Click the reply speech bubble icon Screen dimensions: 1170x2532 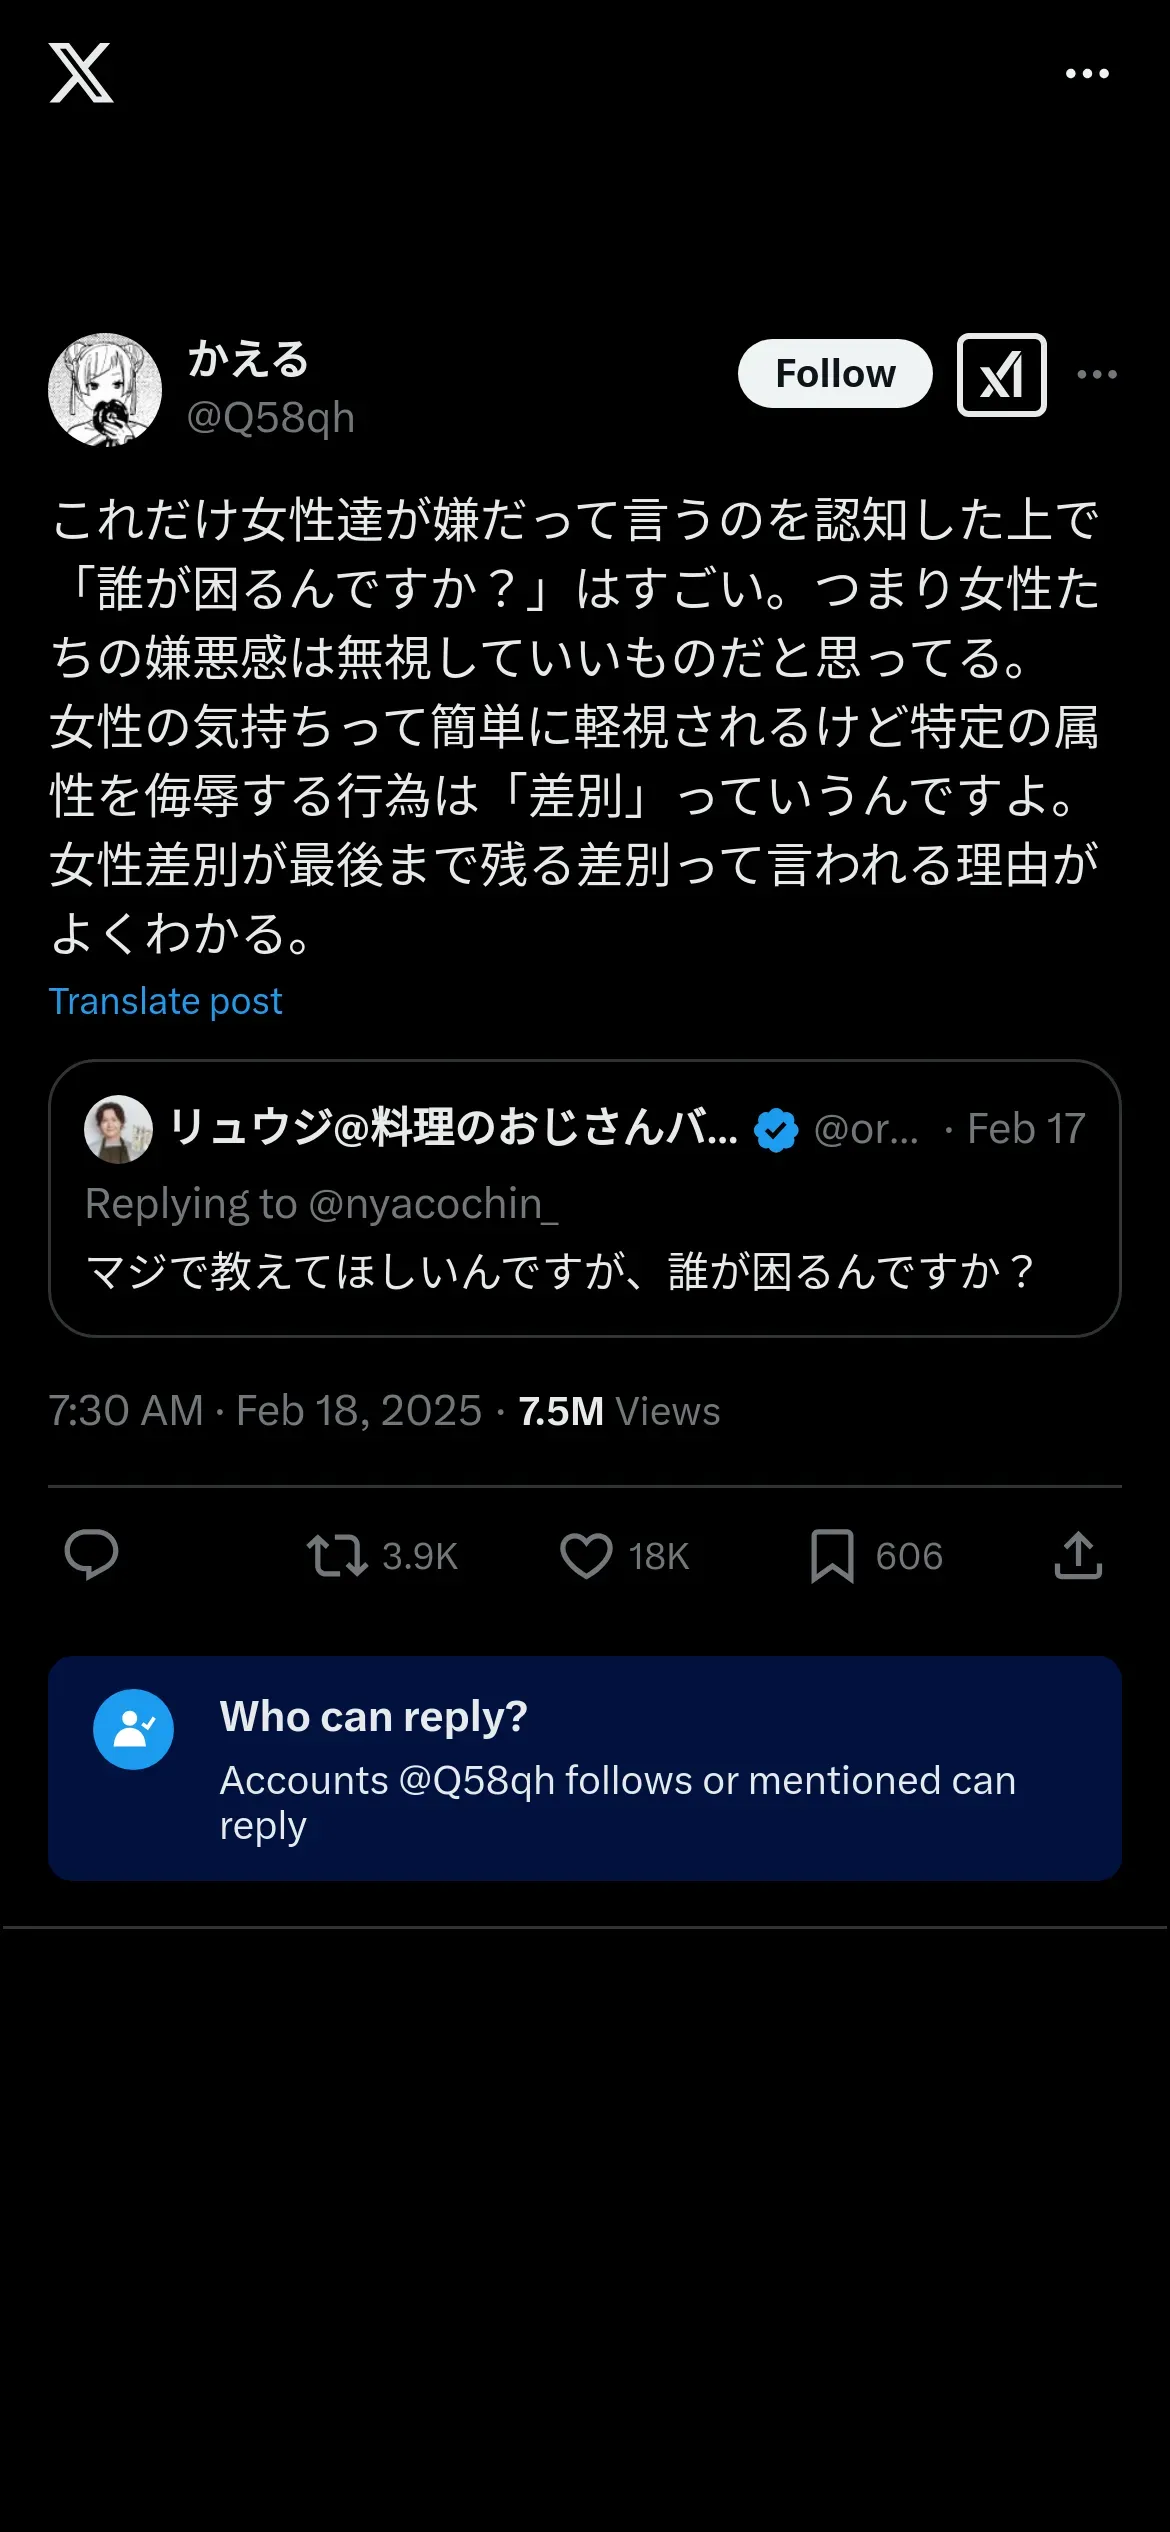pos(92,1555)
